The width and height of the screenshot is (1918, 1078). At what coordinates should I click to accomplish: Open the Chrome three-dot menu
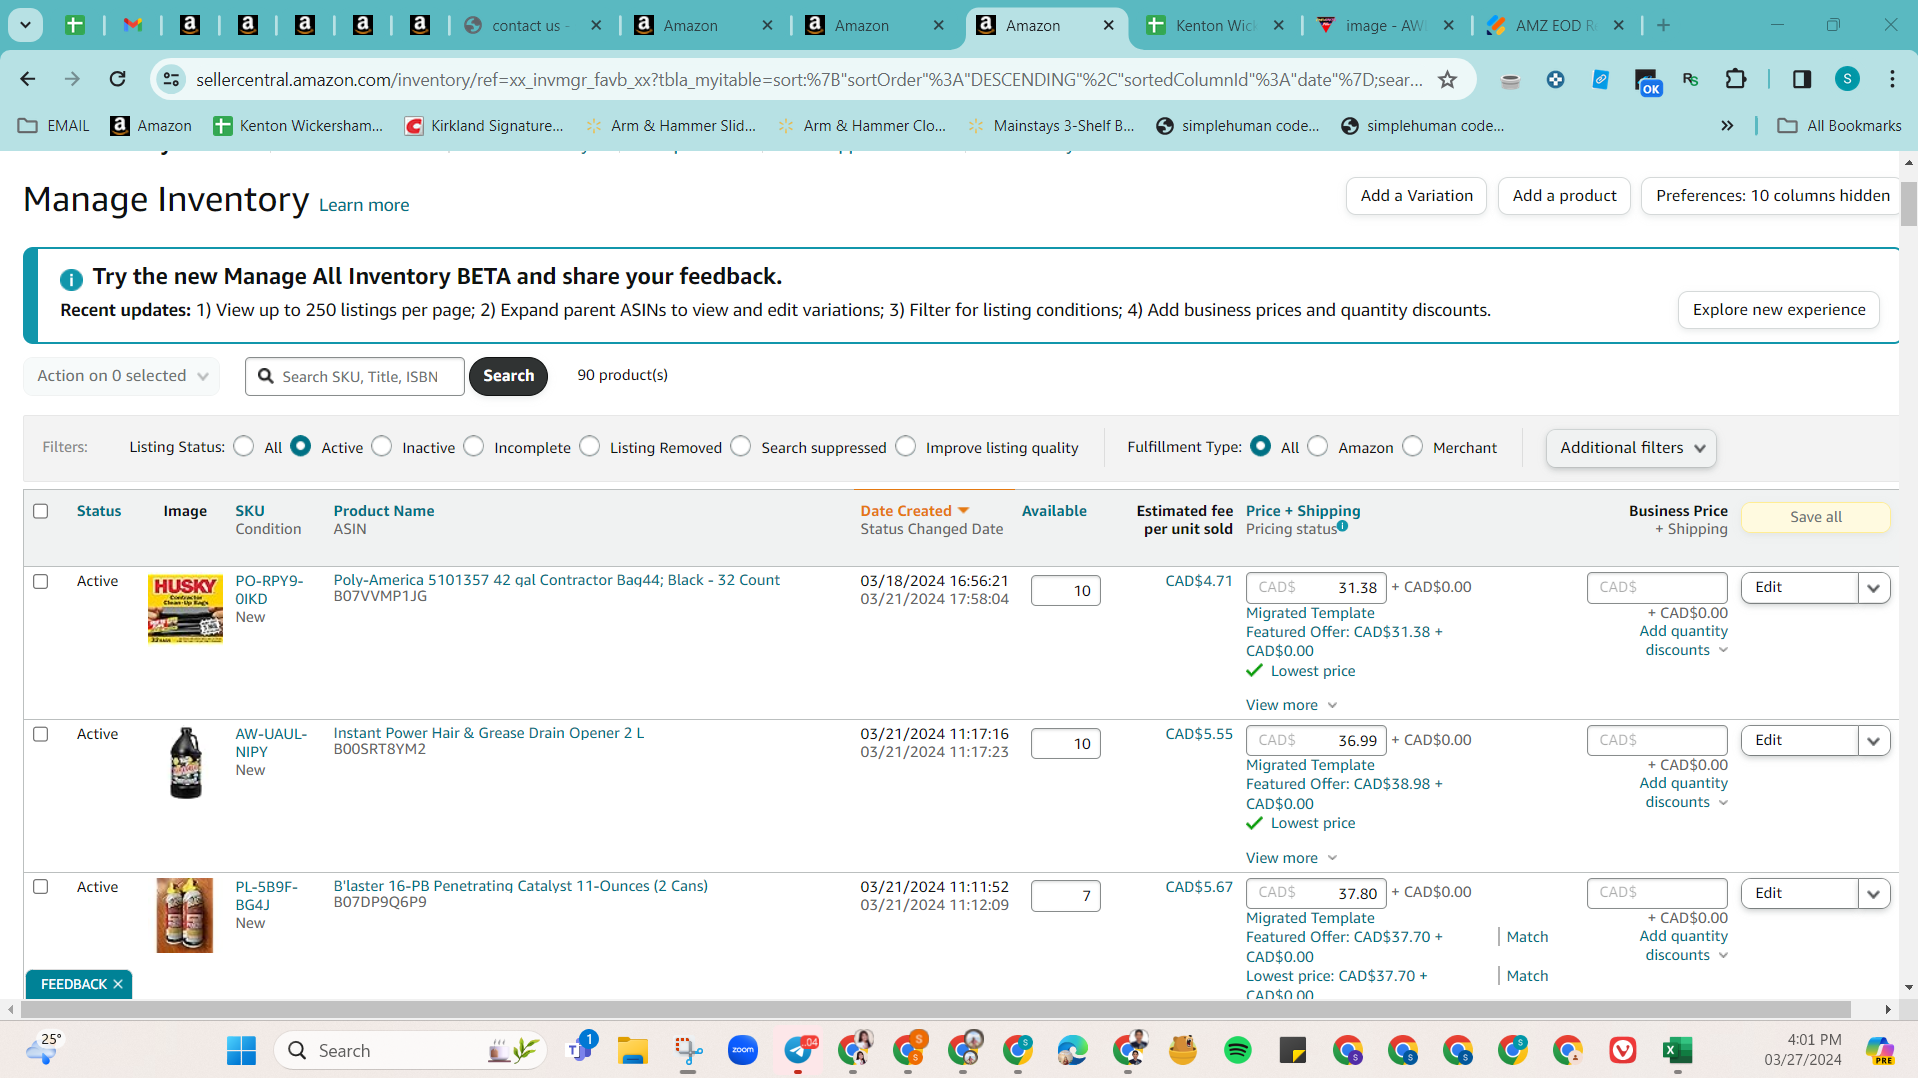point(1892,79)
